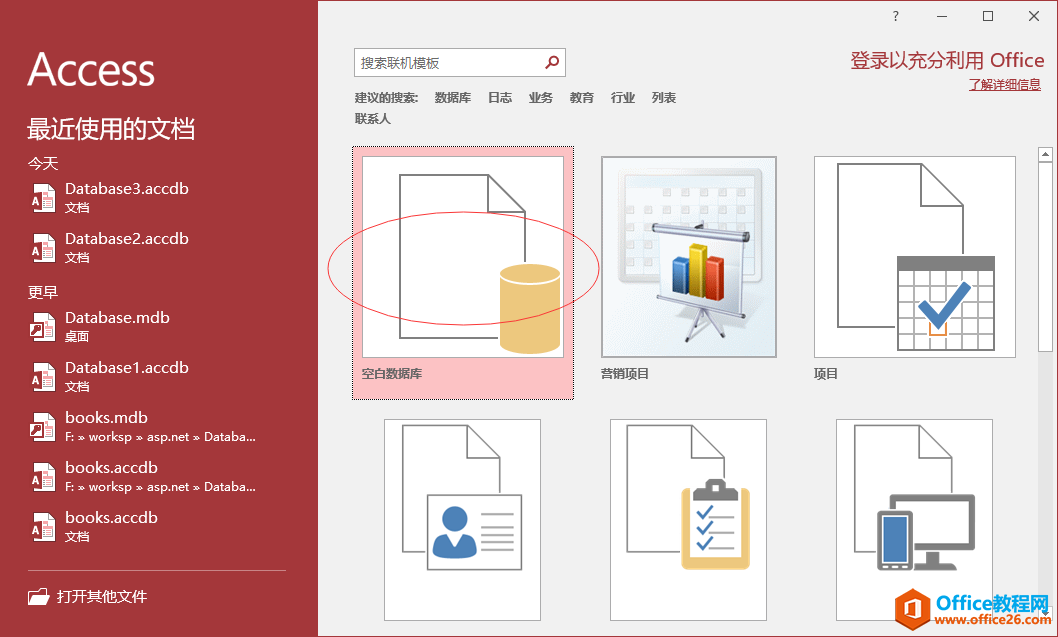Choose the phone and monitor template
Viewport: 1058px width, 637px height.
(914, 520)
